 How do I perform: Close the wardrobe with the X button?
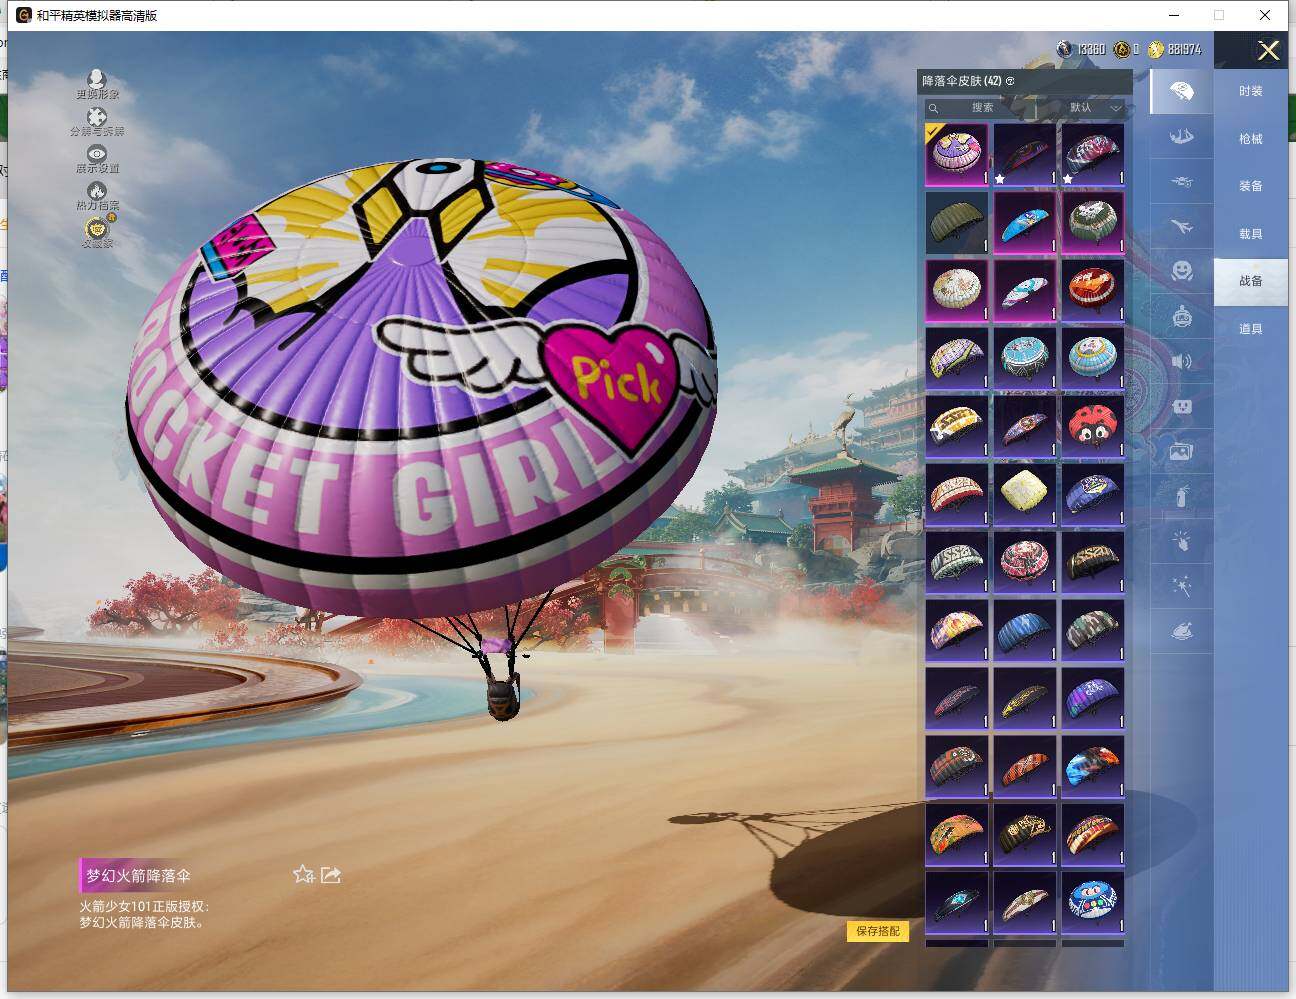pos(1268,51)
